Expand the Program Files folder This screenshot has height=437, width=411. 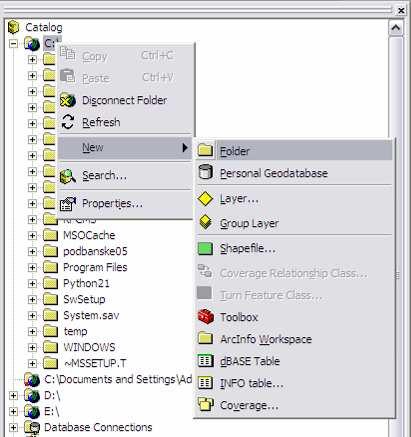coord(32,267)
